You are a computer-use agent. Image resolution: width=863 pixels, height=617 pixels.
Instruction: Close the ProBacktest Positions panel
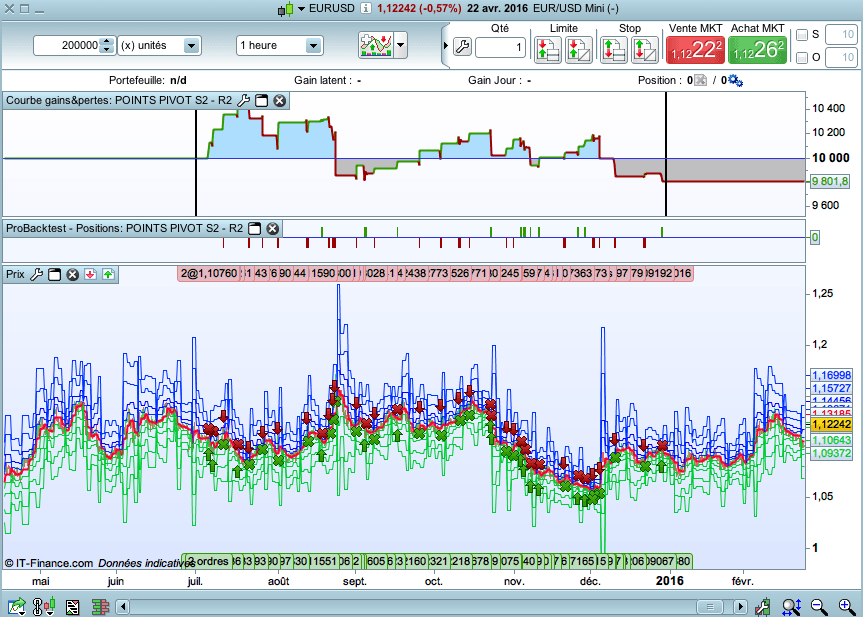click(272, 228)
